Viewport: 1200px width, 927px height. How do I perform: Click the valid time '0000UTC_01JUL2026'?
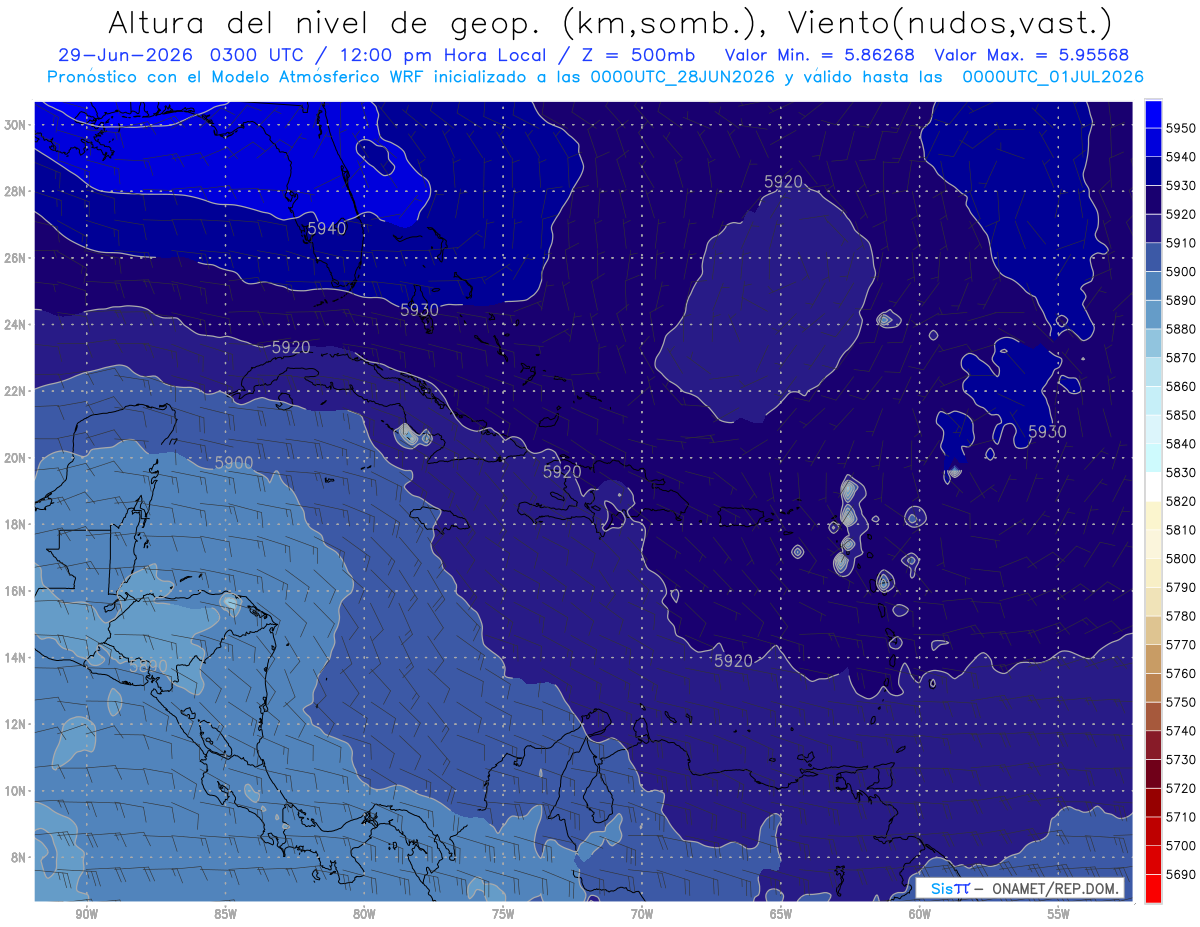click(x=1053, y=77)
